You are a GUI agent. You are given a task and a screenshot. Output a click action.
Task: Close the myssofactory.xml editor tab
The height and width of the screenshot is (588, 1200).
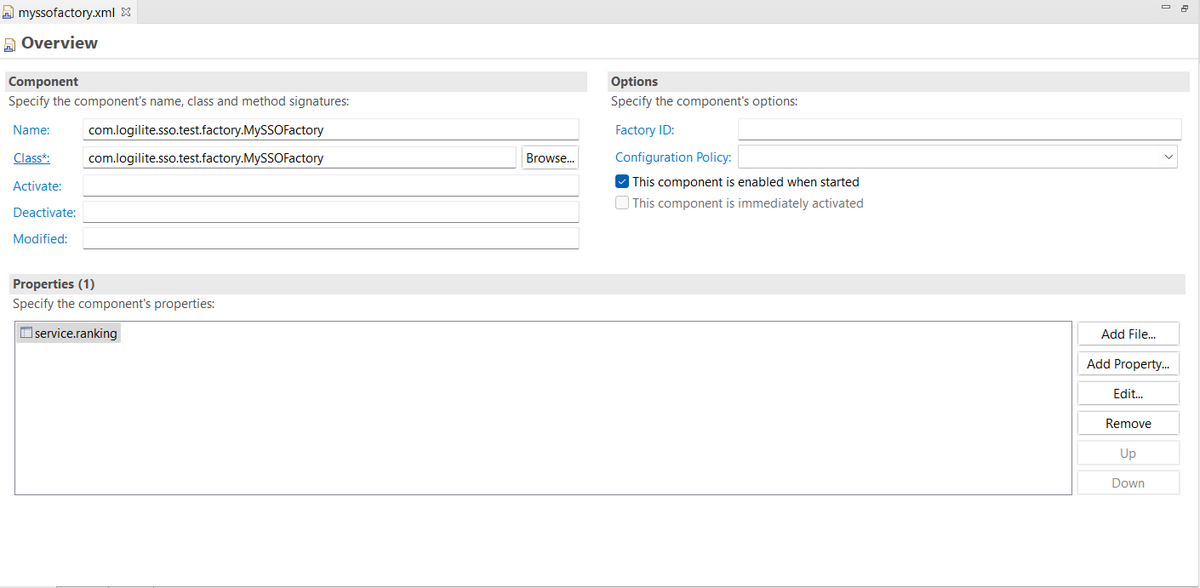click(126, 11)
